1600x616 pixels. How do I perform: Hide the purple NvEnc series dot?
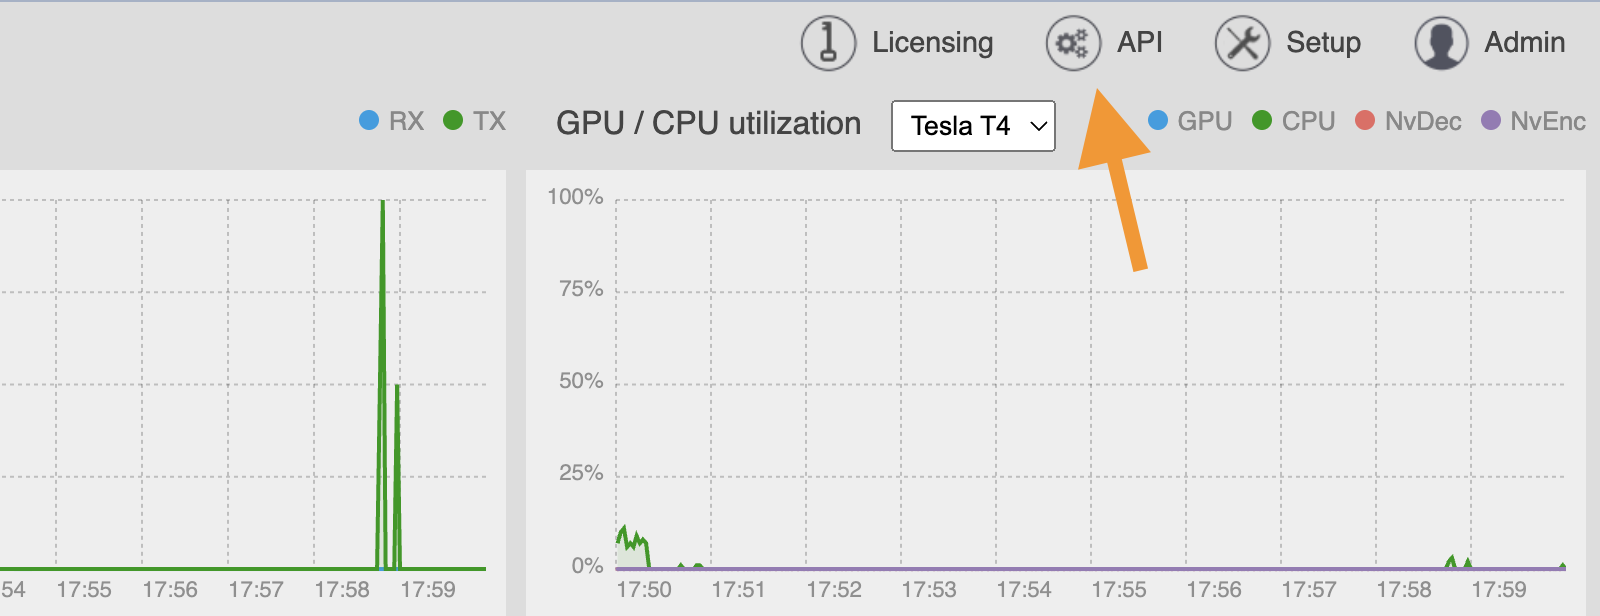click(1491, 120)
